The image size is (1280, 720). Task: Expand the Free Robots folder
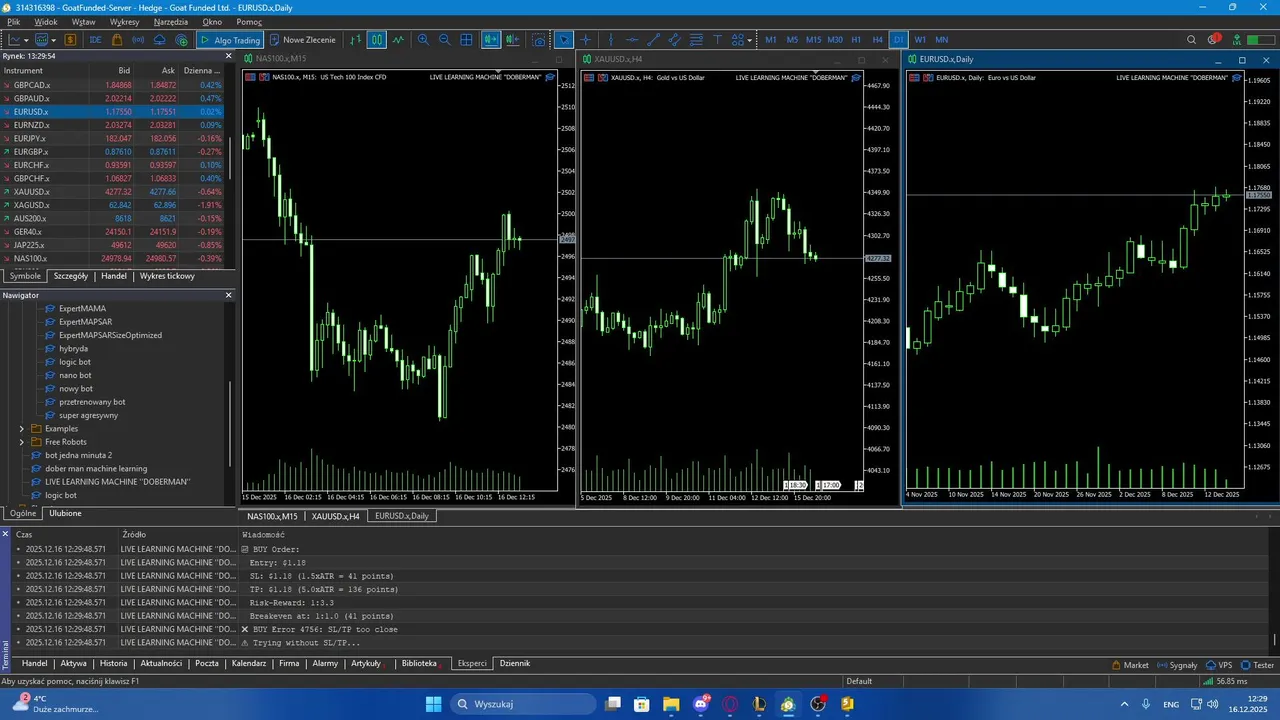click(22, 442)
